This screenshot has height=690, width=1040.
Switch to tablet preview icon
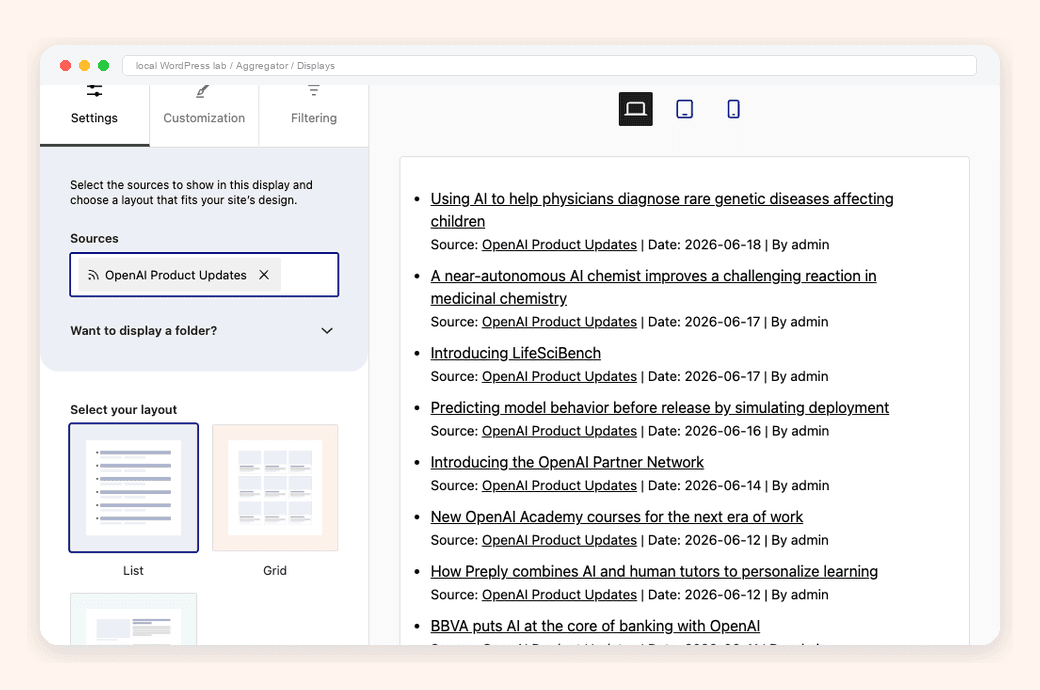pos(684,109)
